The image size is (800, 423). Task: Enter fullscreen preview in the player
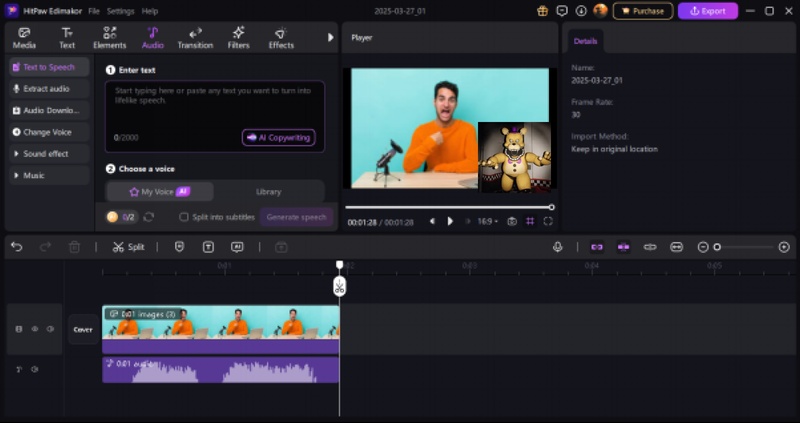click(548, 221)
